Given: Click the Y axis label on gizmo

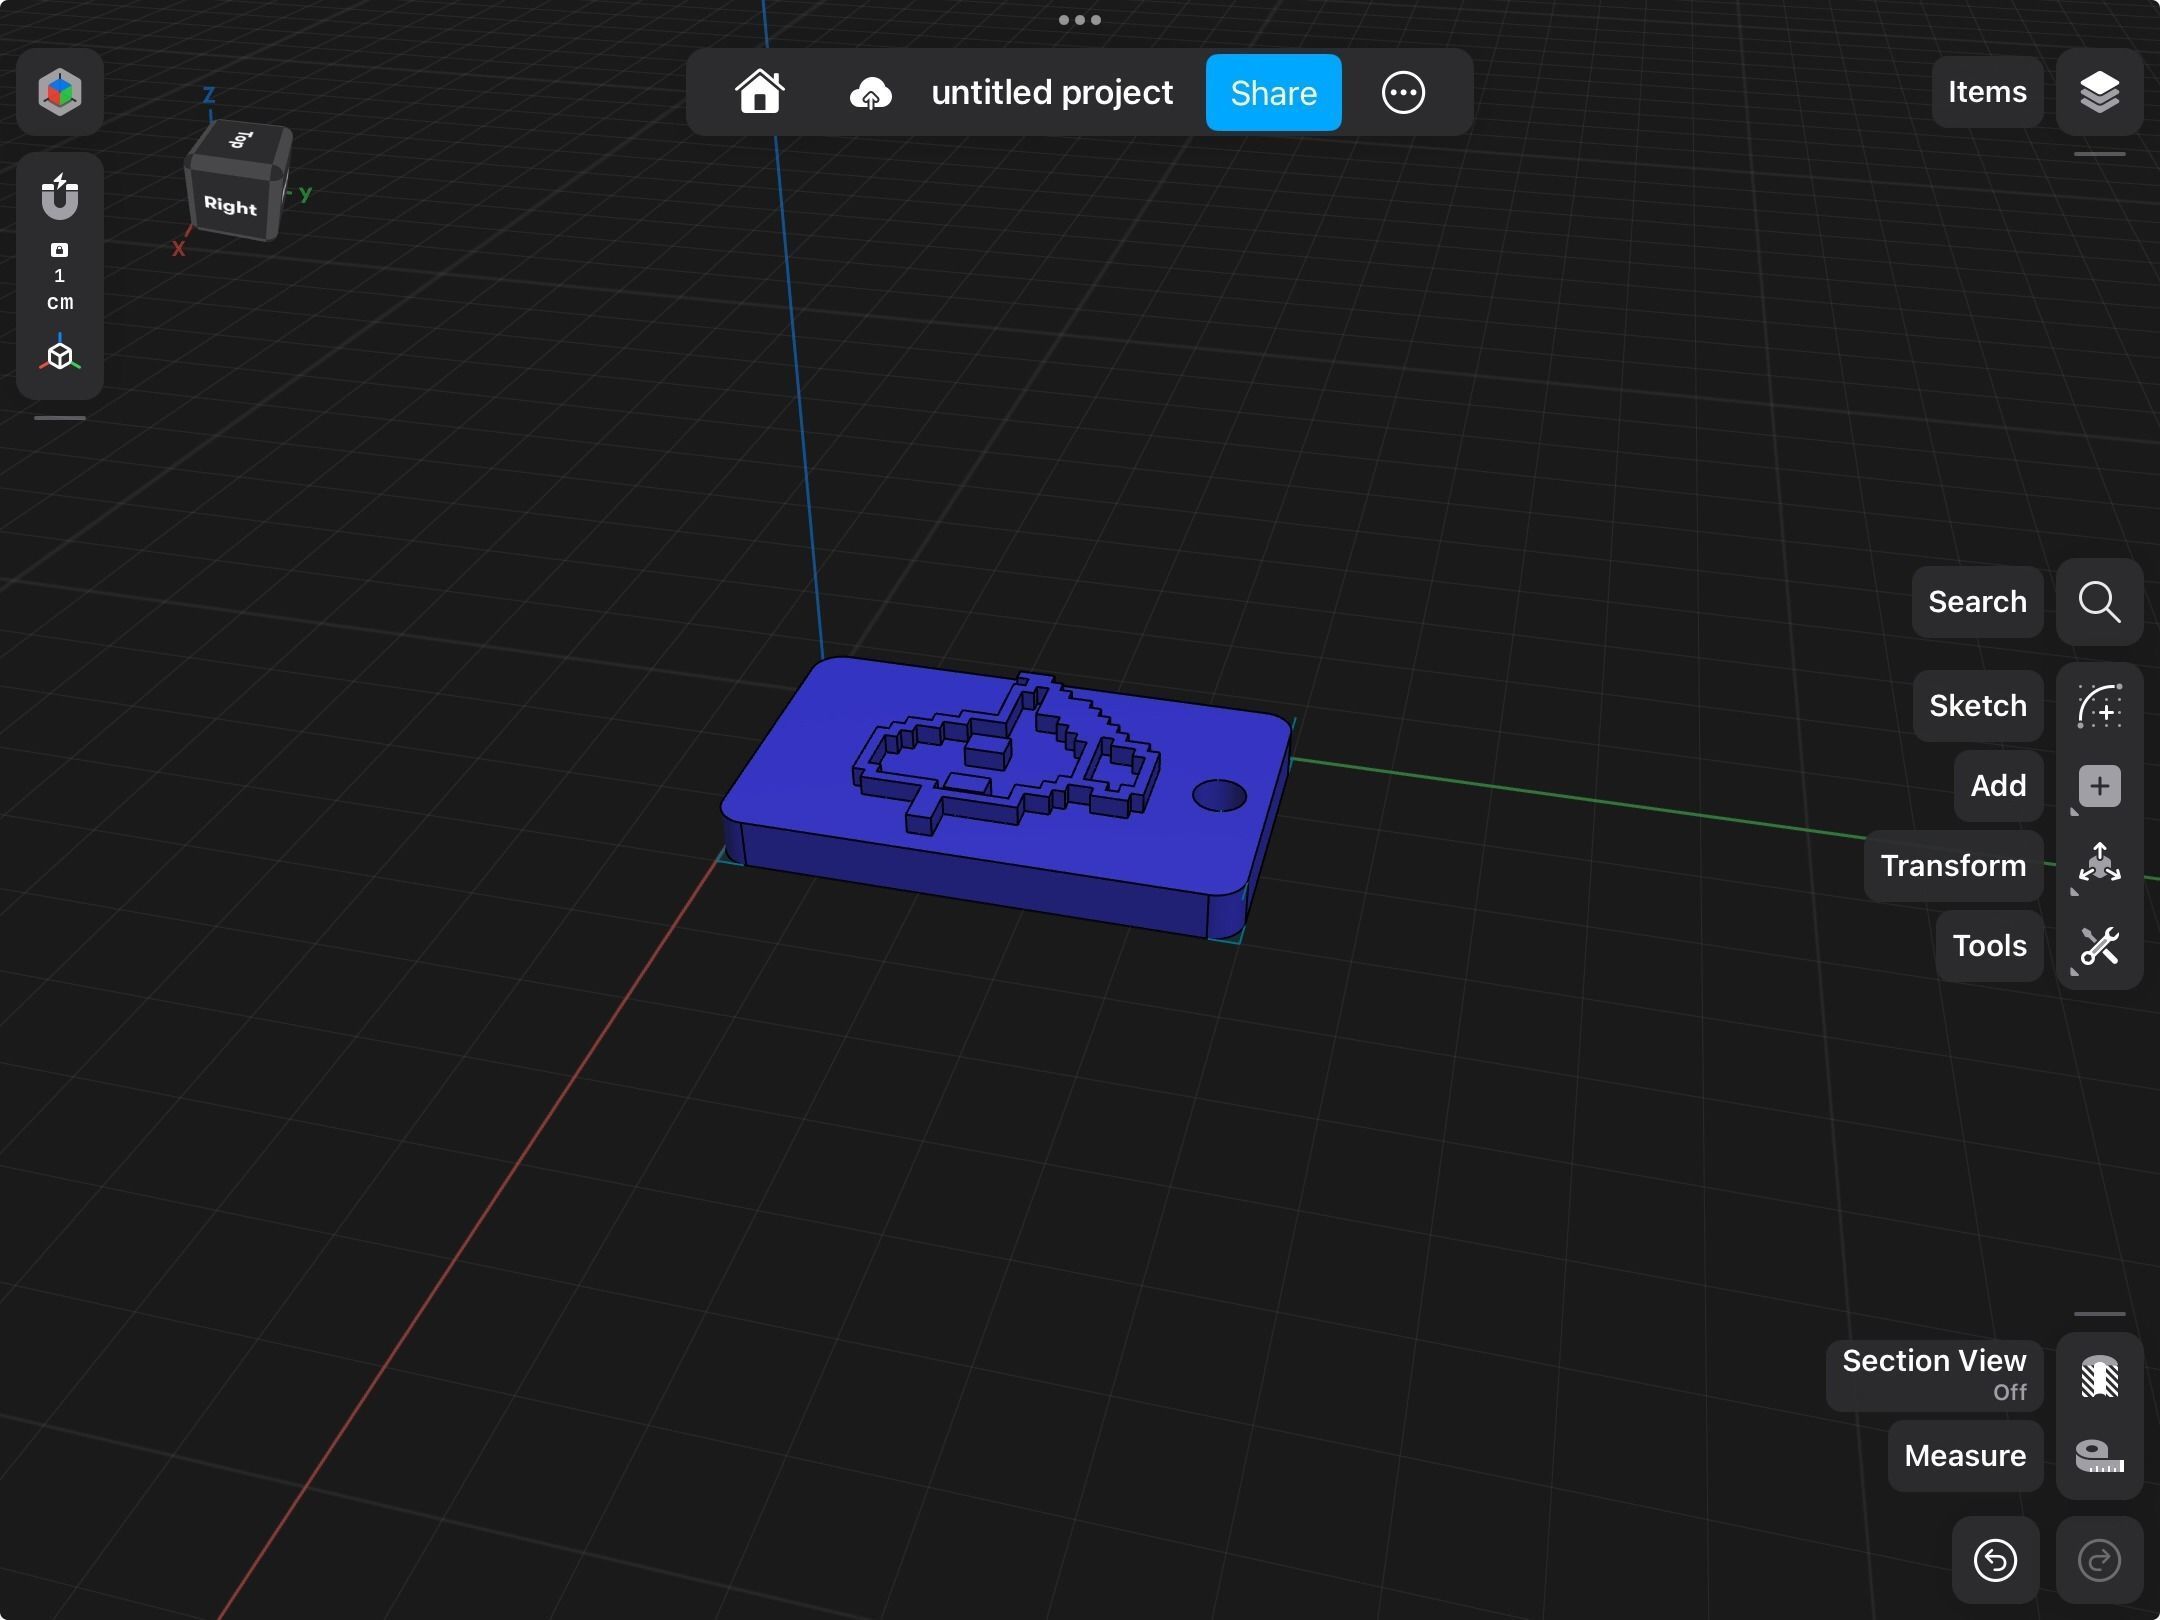Looking at the screenshot, I should coord(306,194).
